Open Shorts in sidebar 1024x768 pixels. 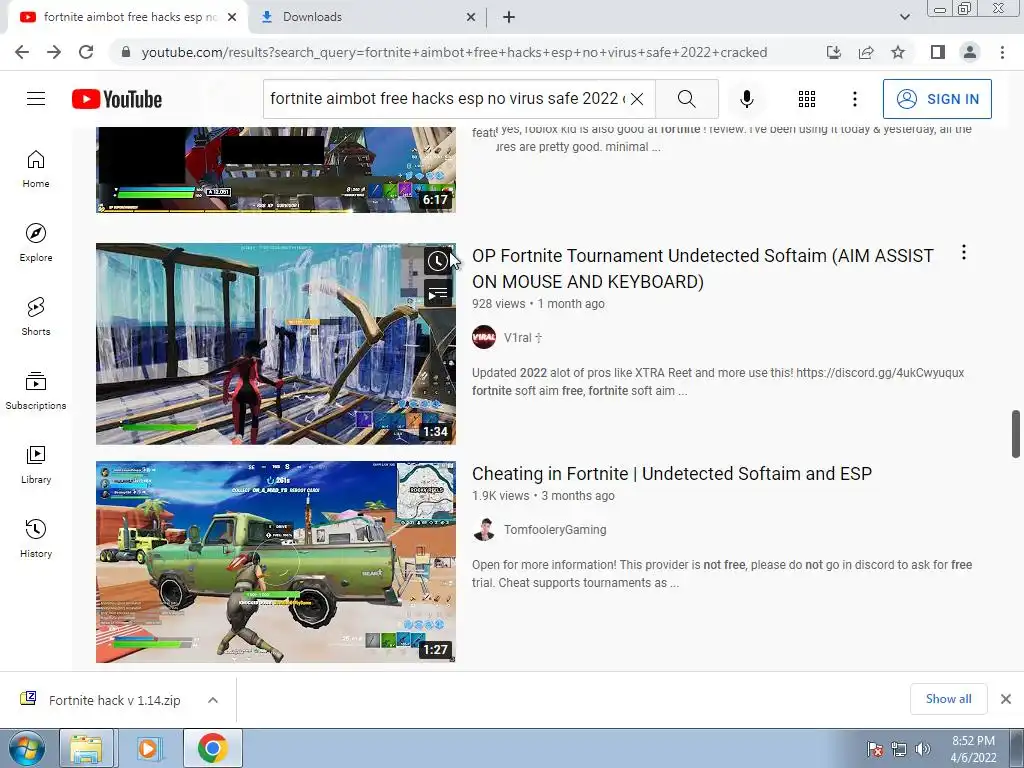point(36,317)
